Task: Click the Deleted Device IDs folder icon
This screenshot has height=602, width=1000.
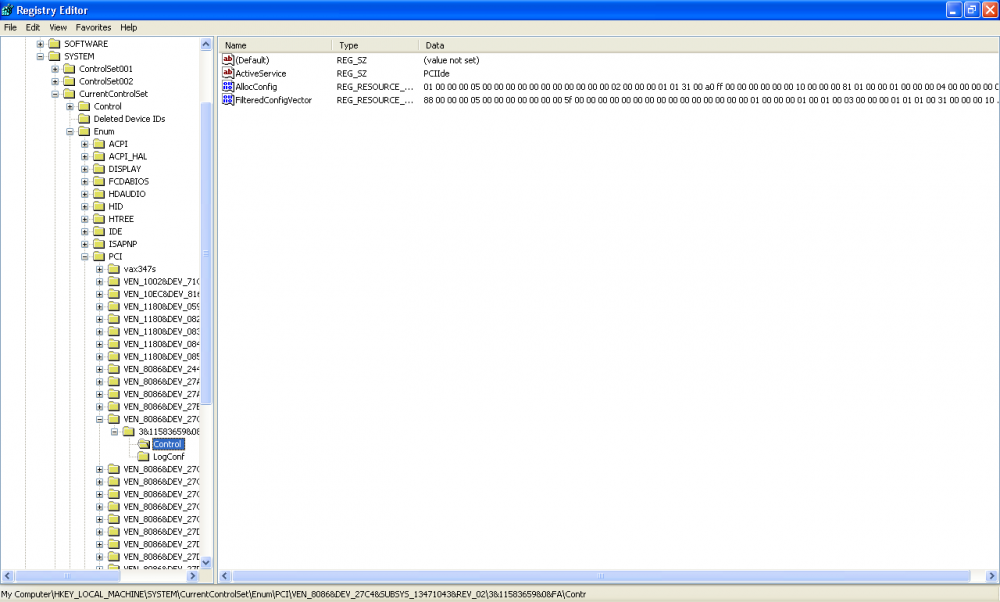Action: [85, 119]
